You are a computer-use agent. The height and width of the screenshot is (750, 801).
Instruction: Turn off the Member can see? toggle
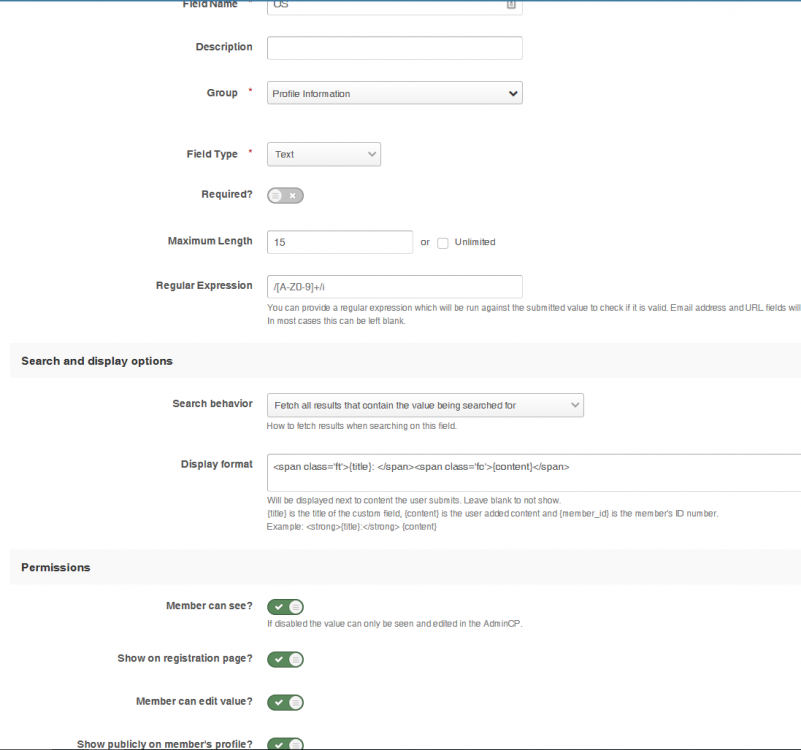click(285, 607)
